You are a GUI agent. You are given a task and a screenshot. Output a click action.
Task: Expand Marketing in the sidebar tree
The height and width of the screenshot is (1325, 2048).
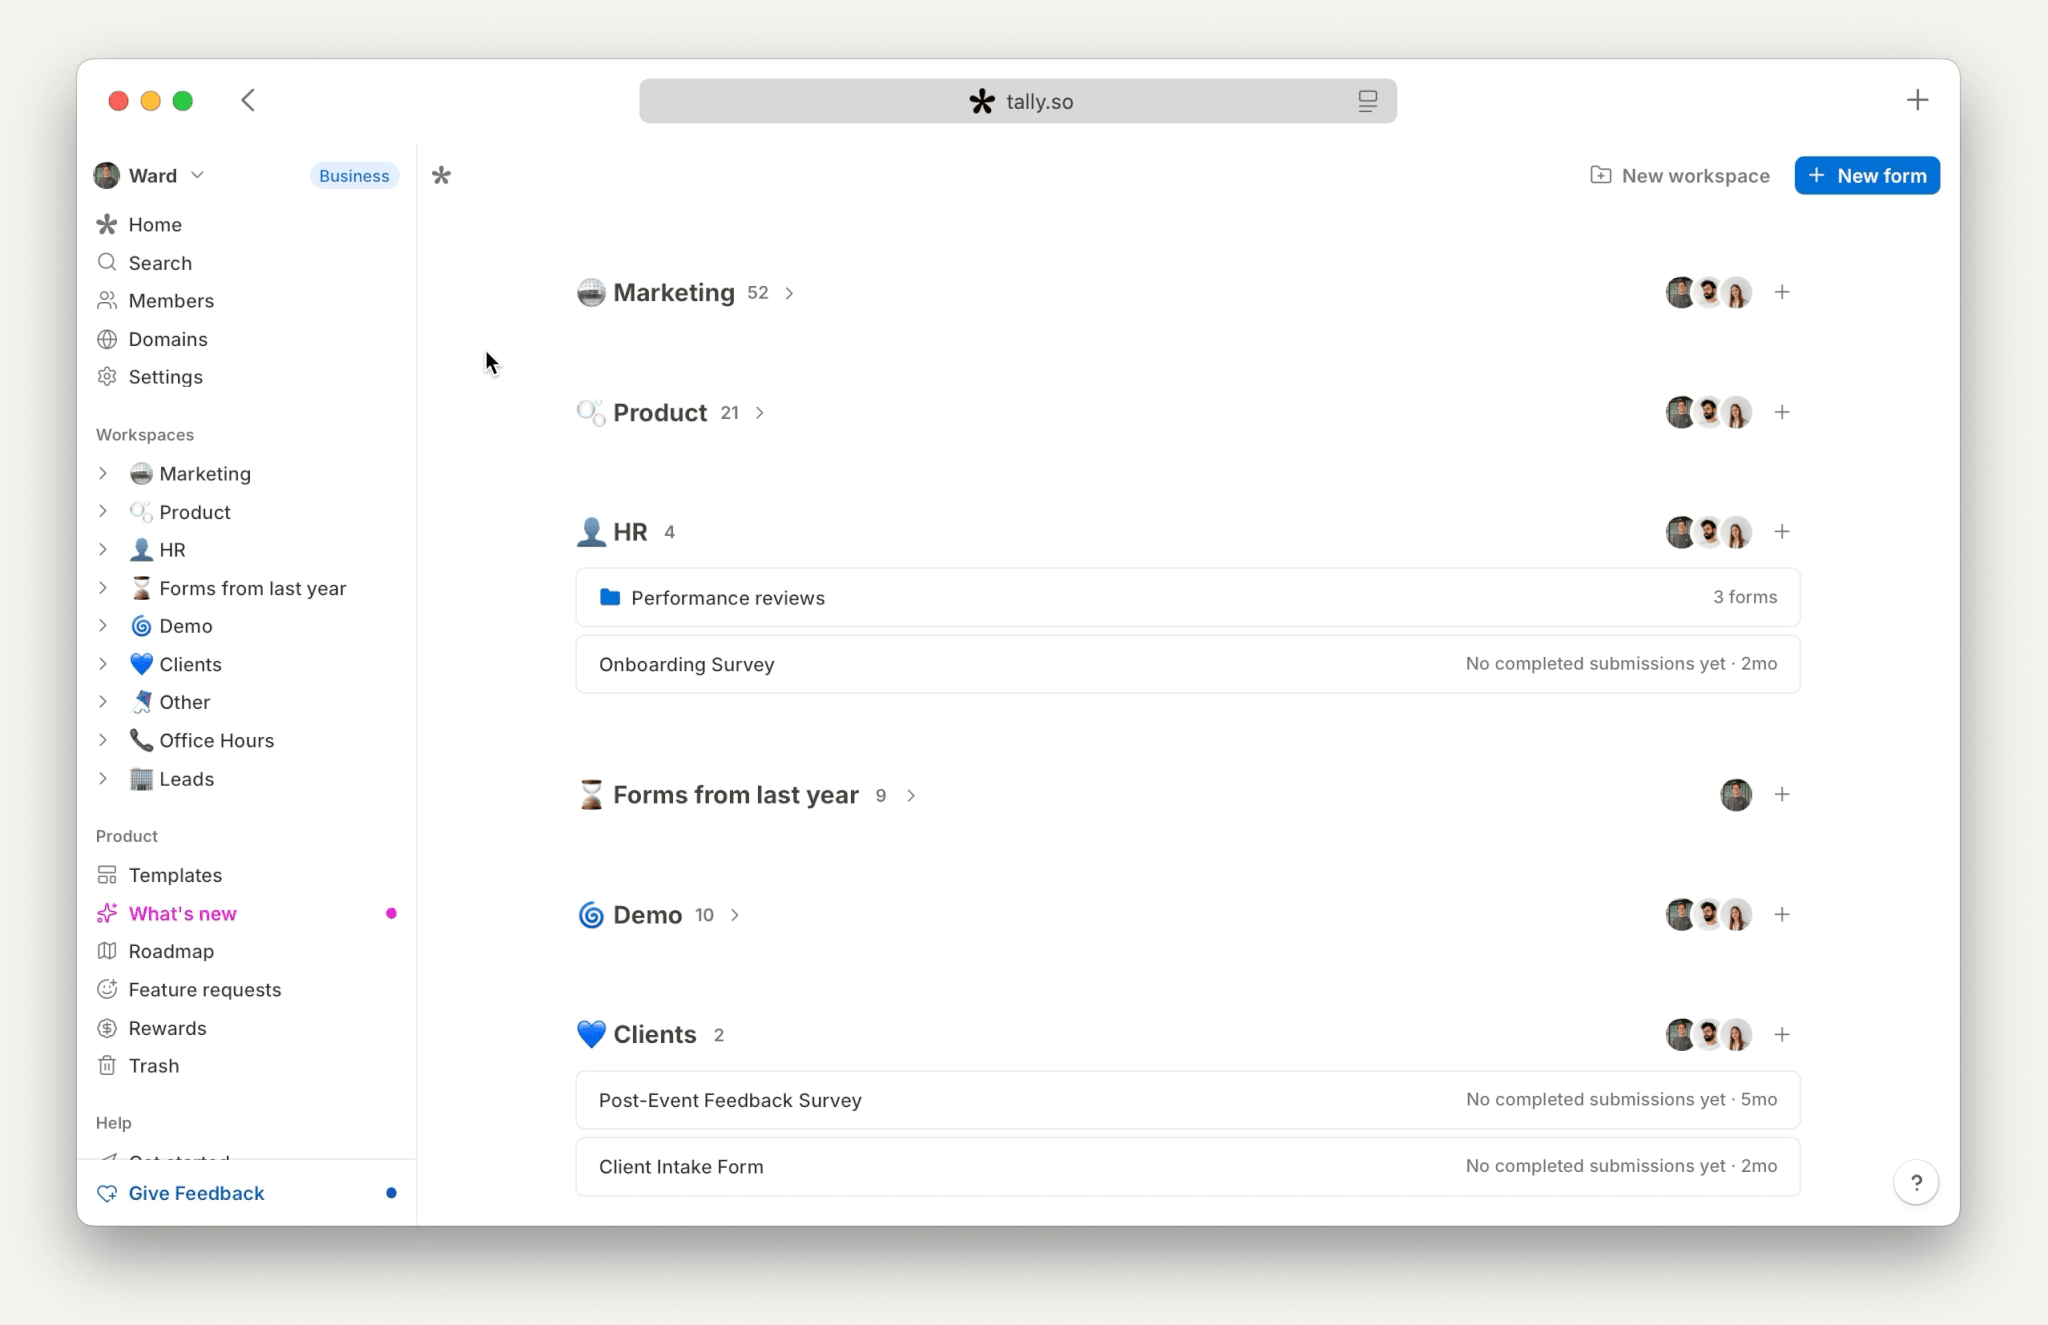coord(102,473)
